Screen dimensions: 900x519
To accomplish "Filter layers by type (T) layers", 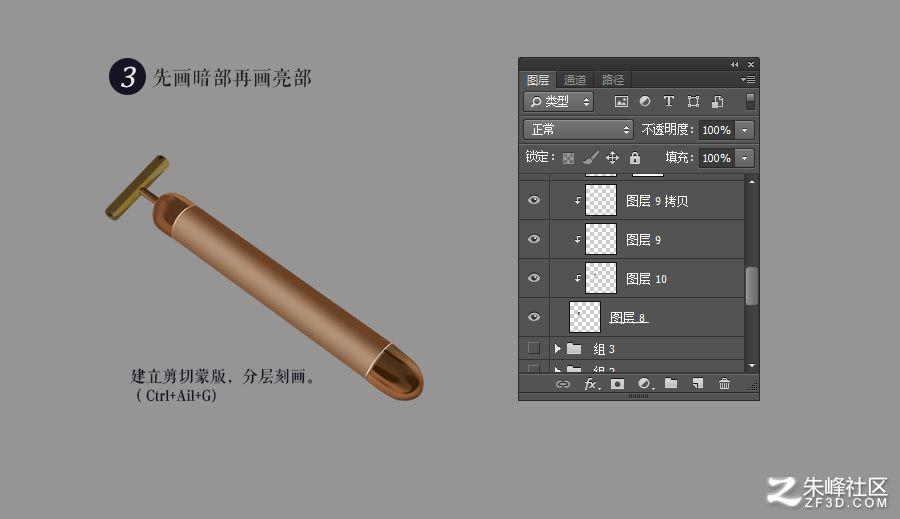I will pos(669,102).
